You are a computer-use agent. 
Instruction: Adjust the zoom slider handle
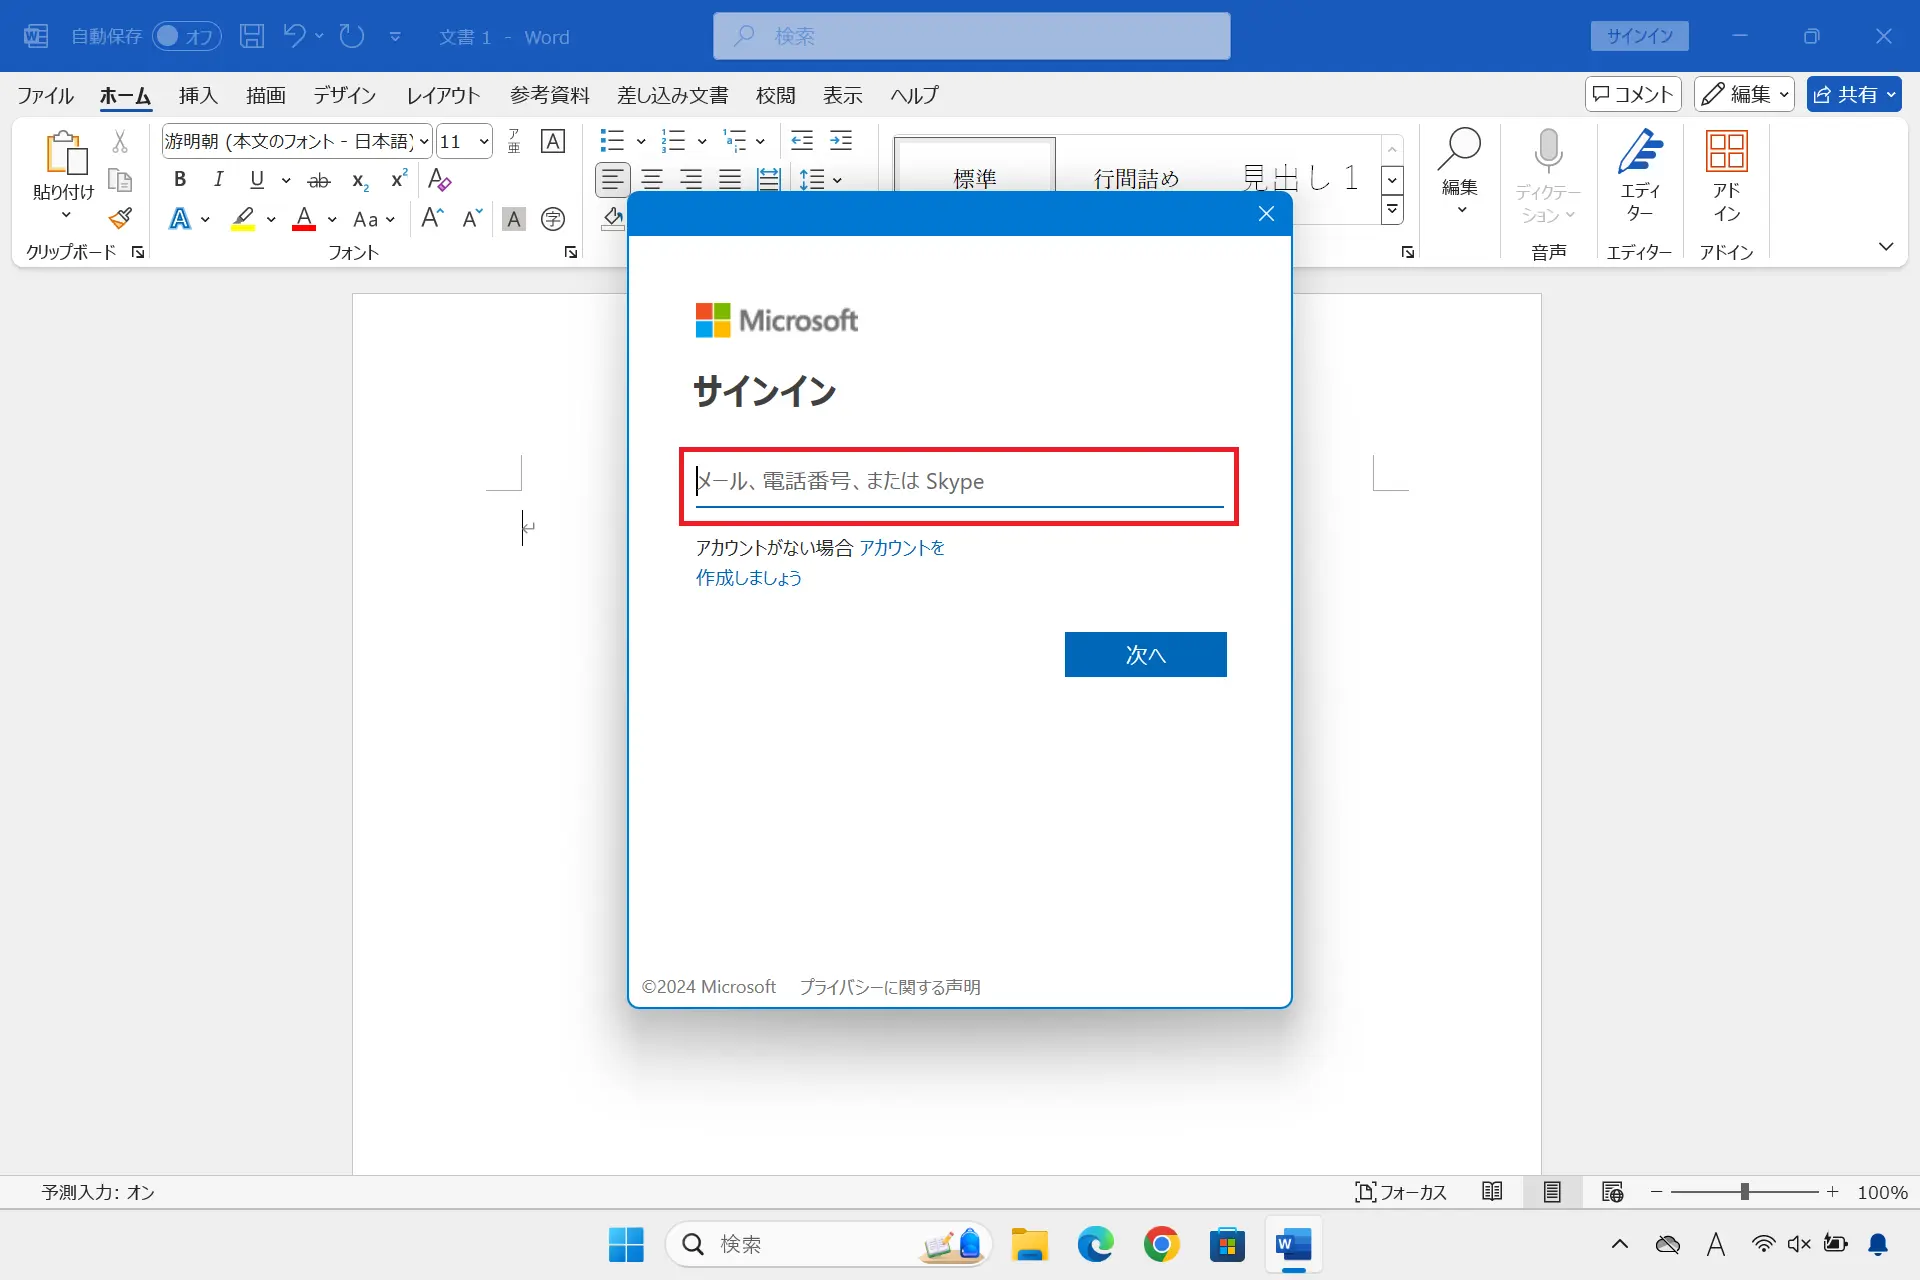point(1744,1192)
